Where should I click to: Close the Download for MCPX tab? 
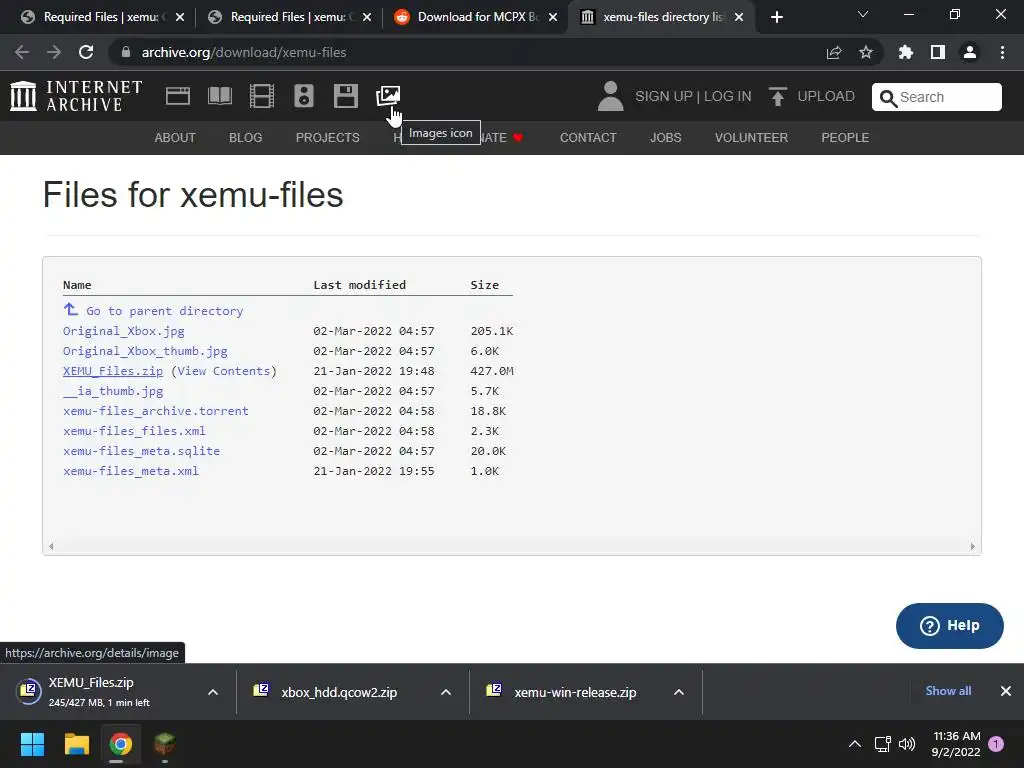tap(553, 17)
